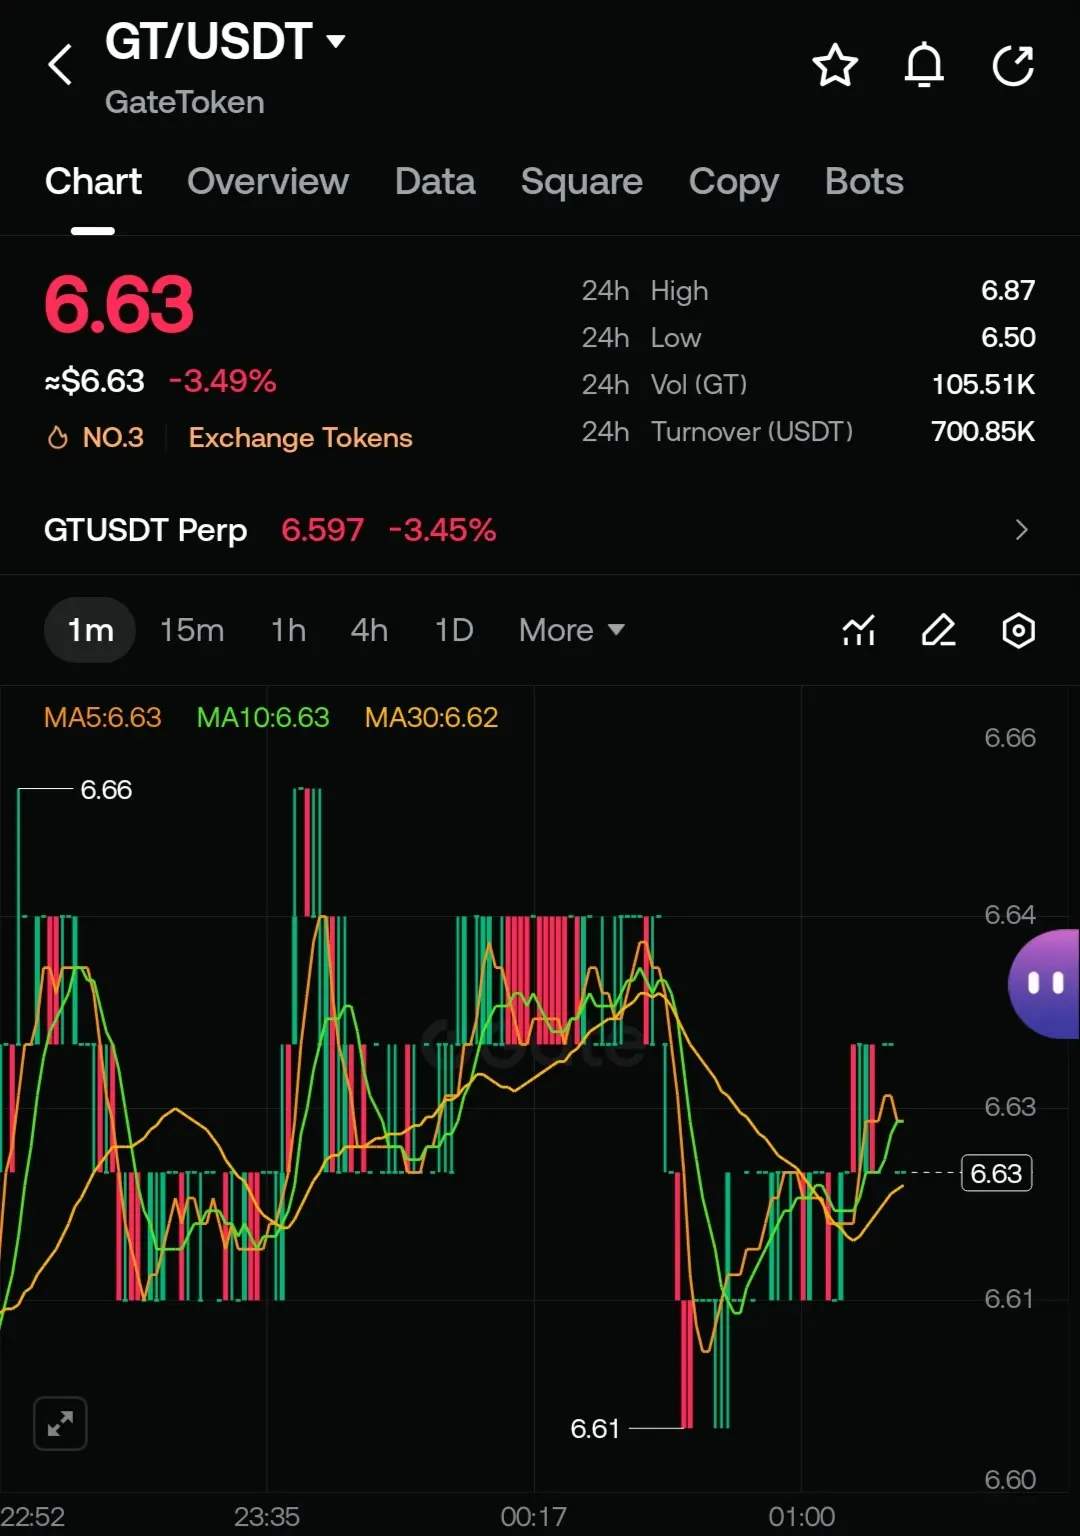Expand the More timeframes dropdown
The image size is (1080, 1536).
point(572,630)
